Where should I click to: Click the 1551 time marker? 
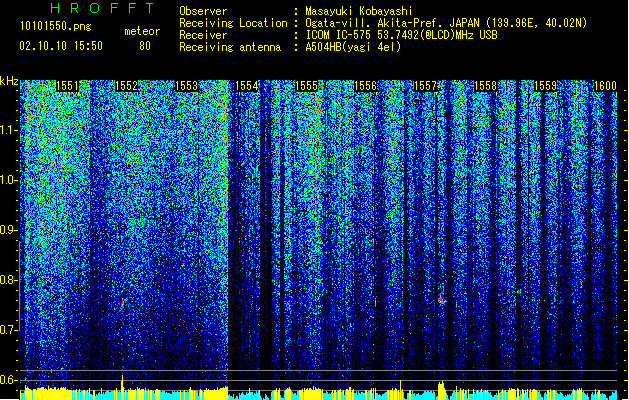point(67,86)
